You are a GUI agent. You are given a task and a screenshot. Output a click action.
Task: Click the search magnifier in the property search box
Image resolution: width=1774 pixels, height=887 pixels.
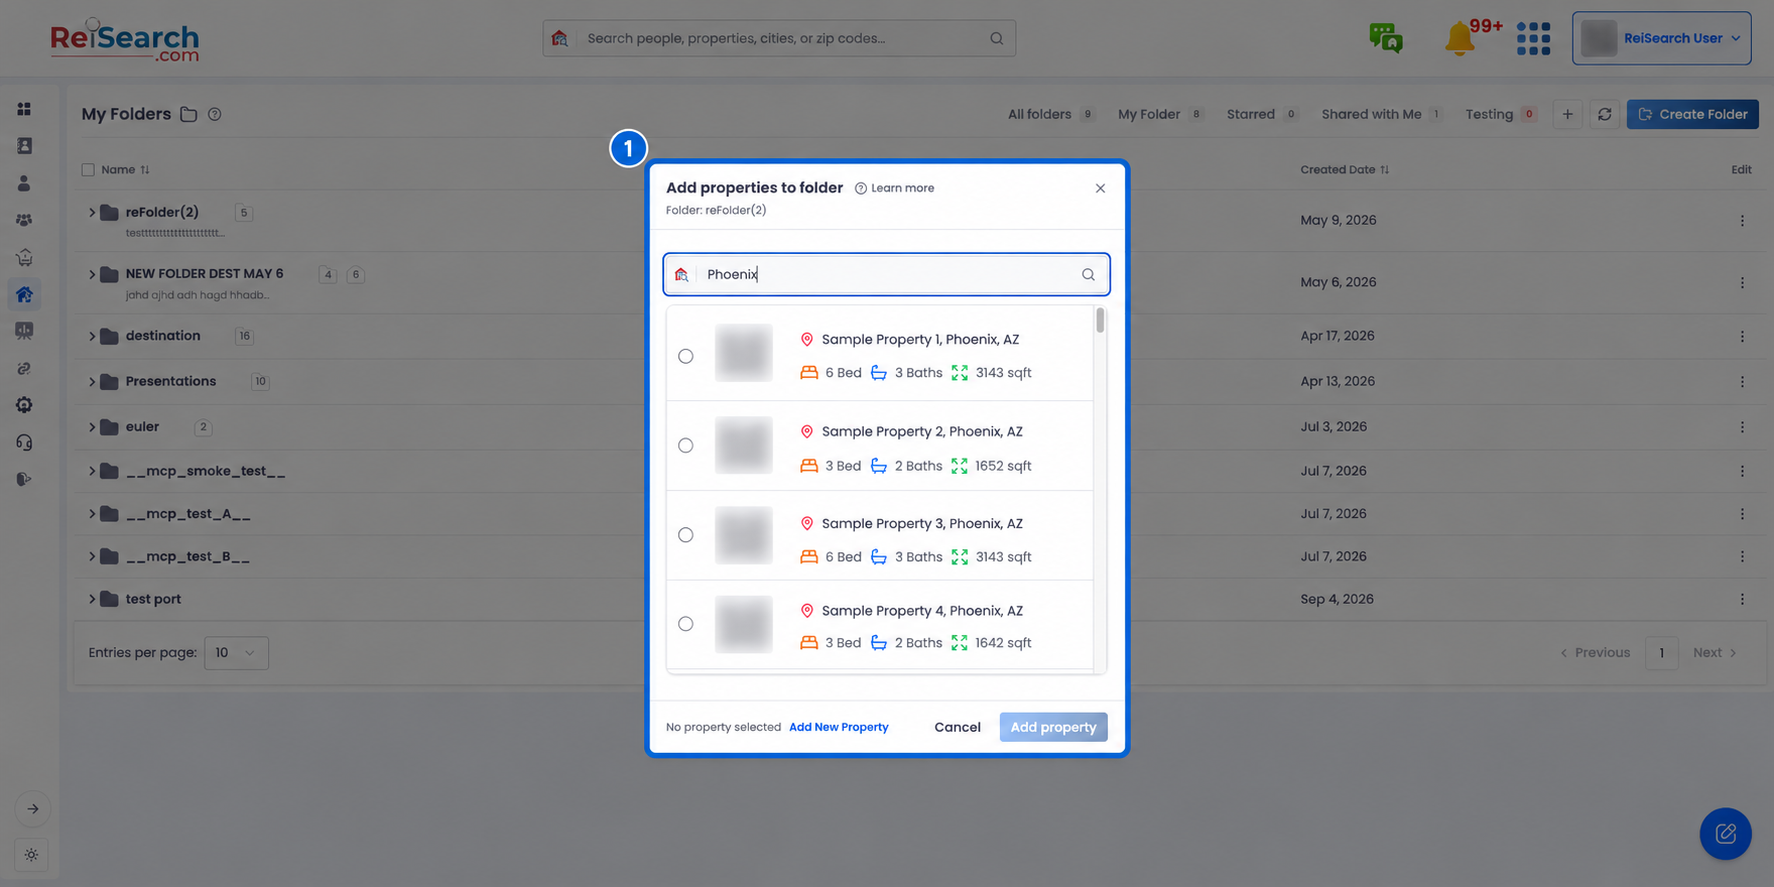1088,275
